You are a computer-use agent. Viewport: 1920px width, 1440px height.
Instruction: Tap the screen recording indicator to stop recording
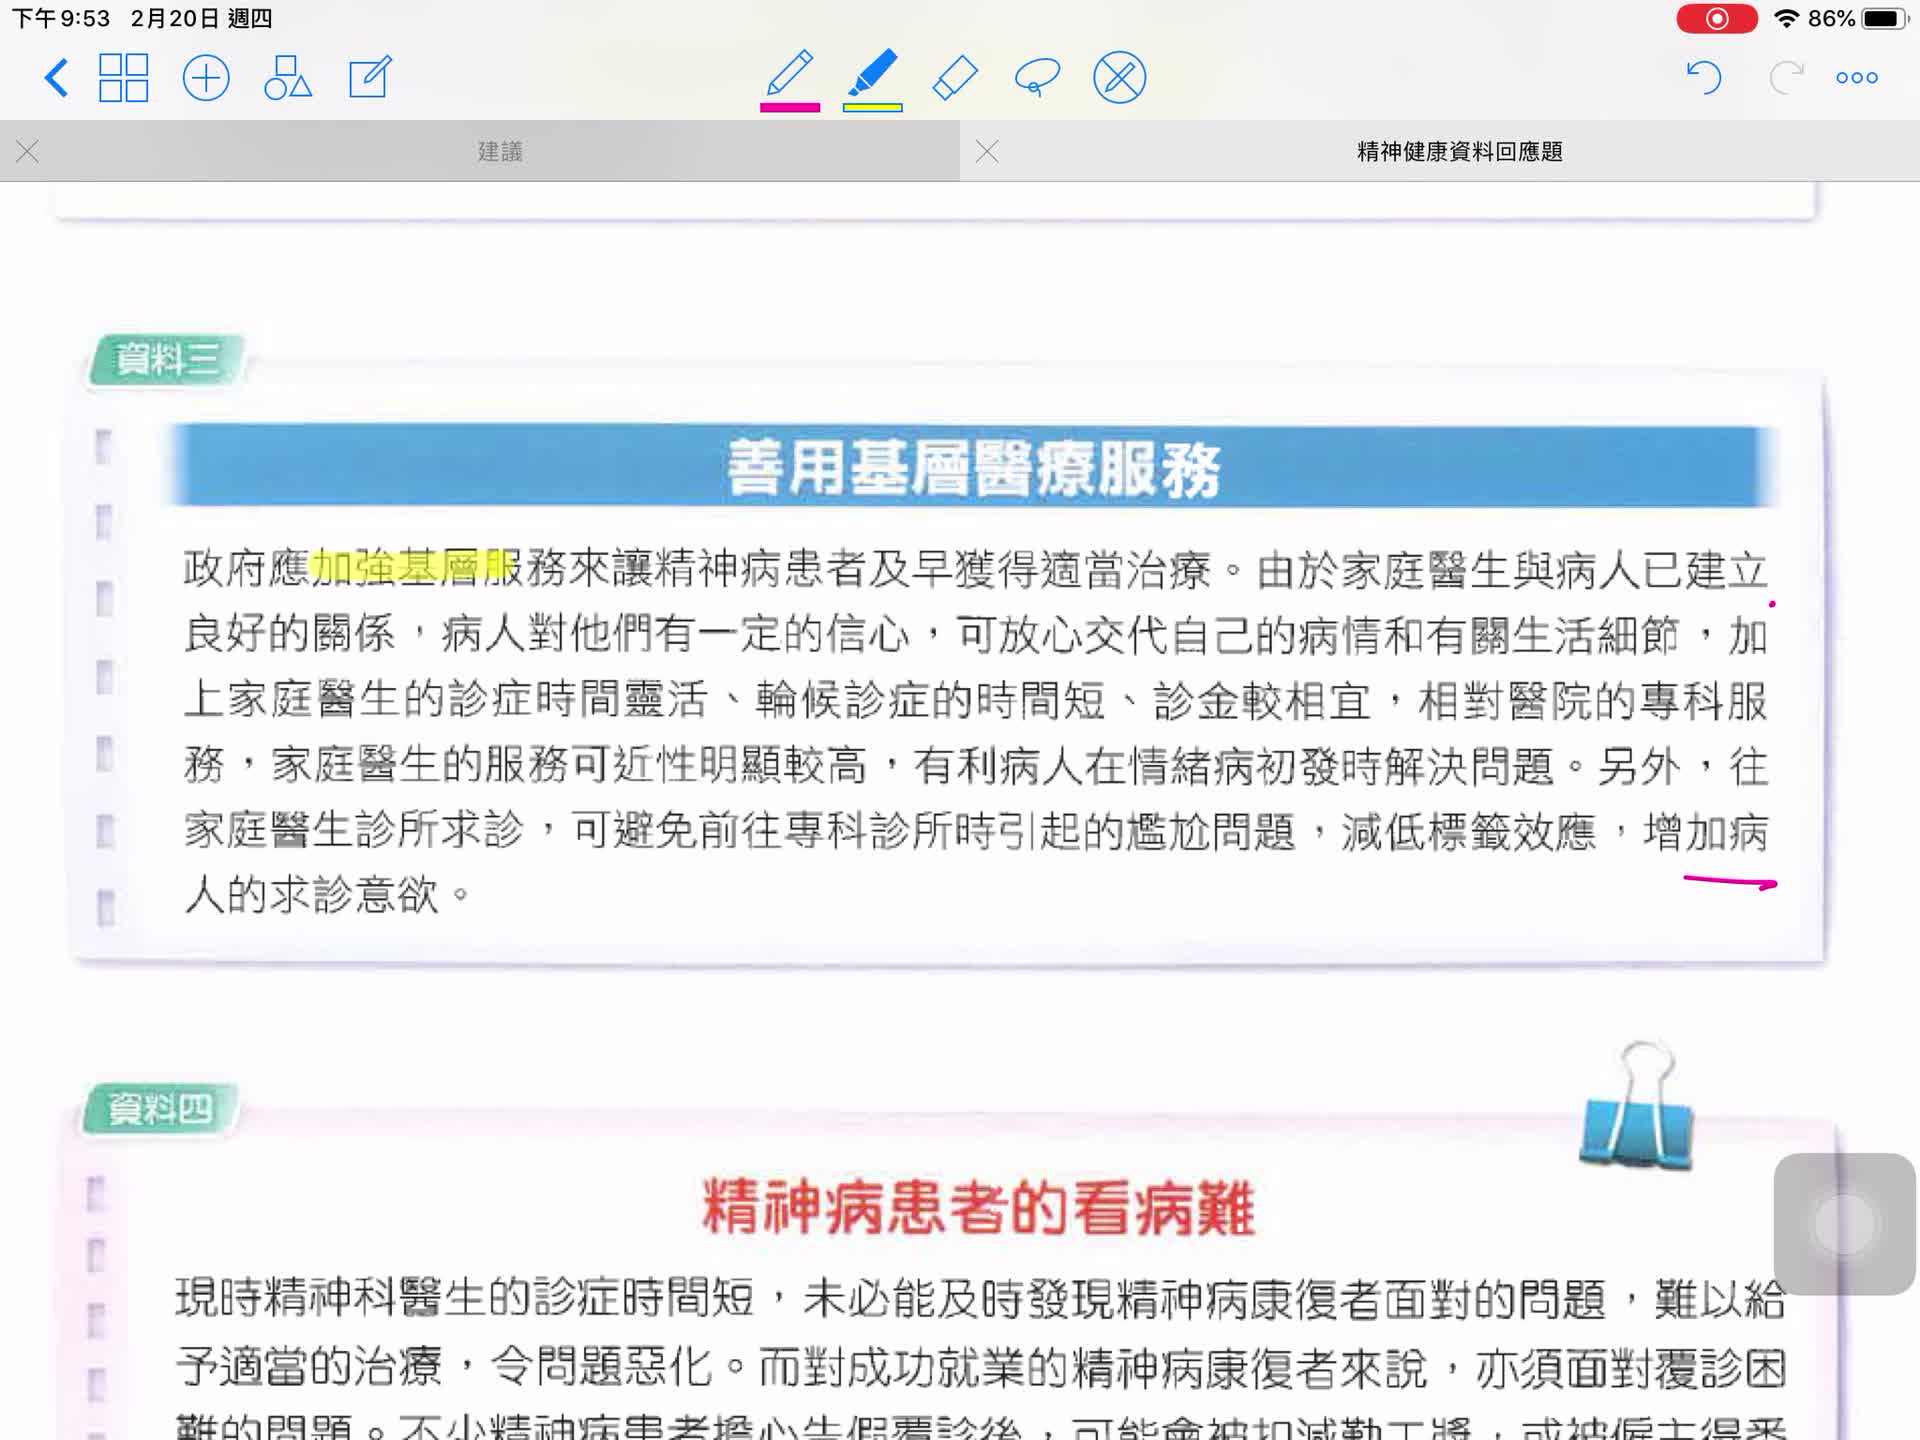[x=1716, y=18]
